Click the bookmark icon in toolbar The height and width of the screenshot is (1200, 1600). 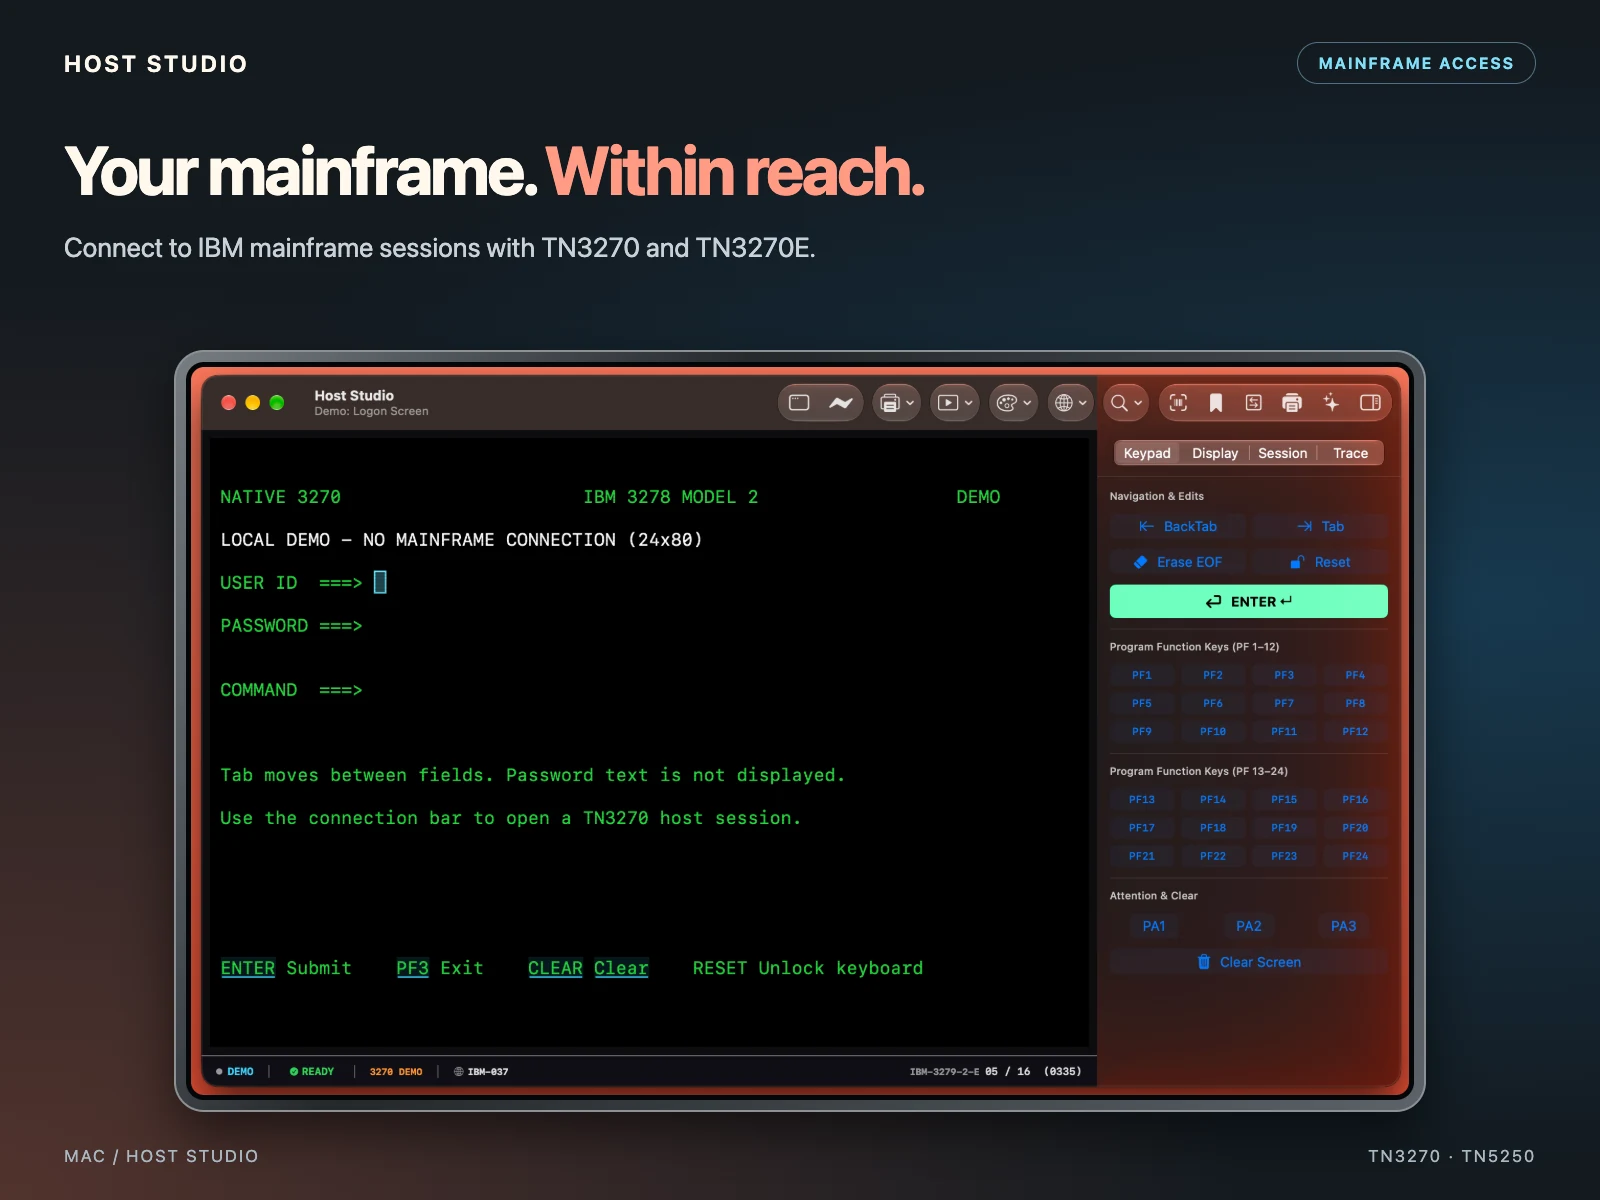point(1216,403)
